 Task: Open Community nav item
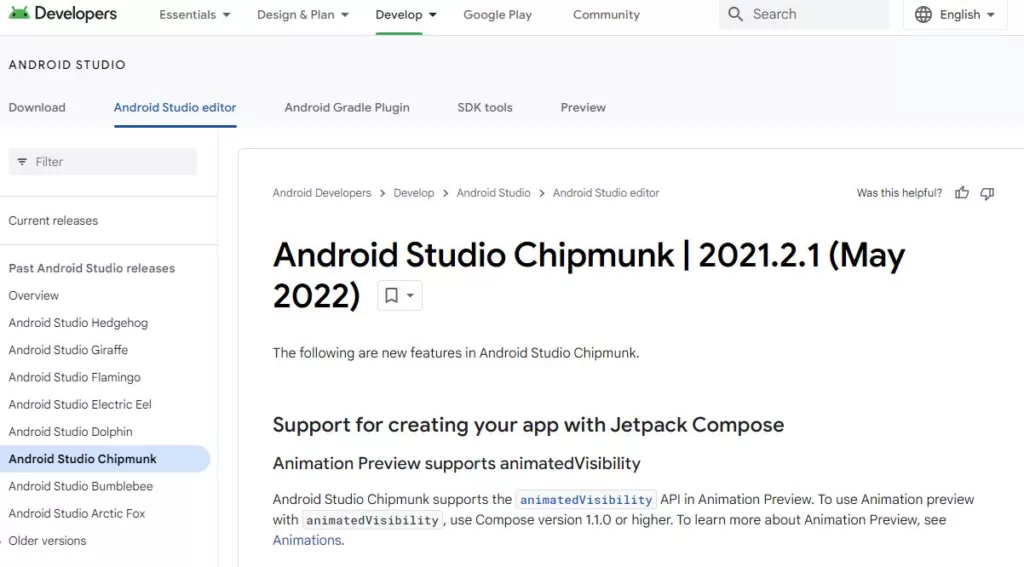pyautogui.click(x=606, y=14)
